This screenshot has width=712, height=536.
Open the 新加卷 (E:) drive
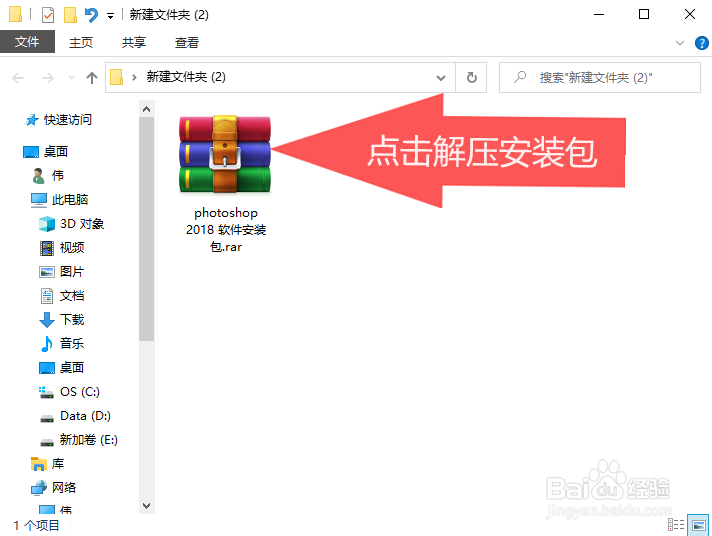[89, 440]
